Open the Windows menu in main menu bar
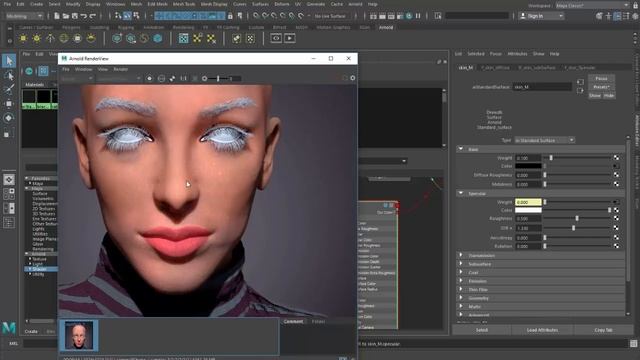This screenshot has height=360, width=640. coord(115,4)
